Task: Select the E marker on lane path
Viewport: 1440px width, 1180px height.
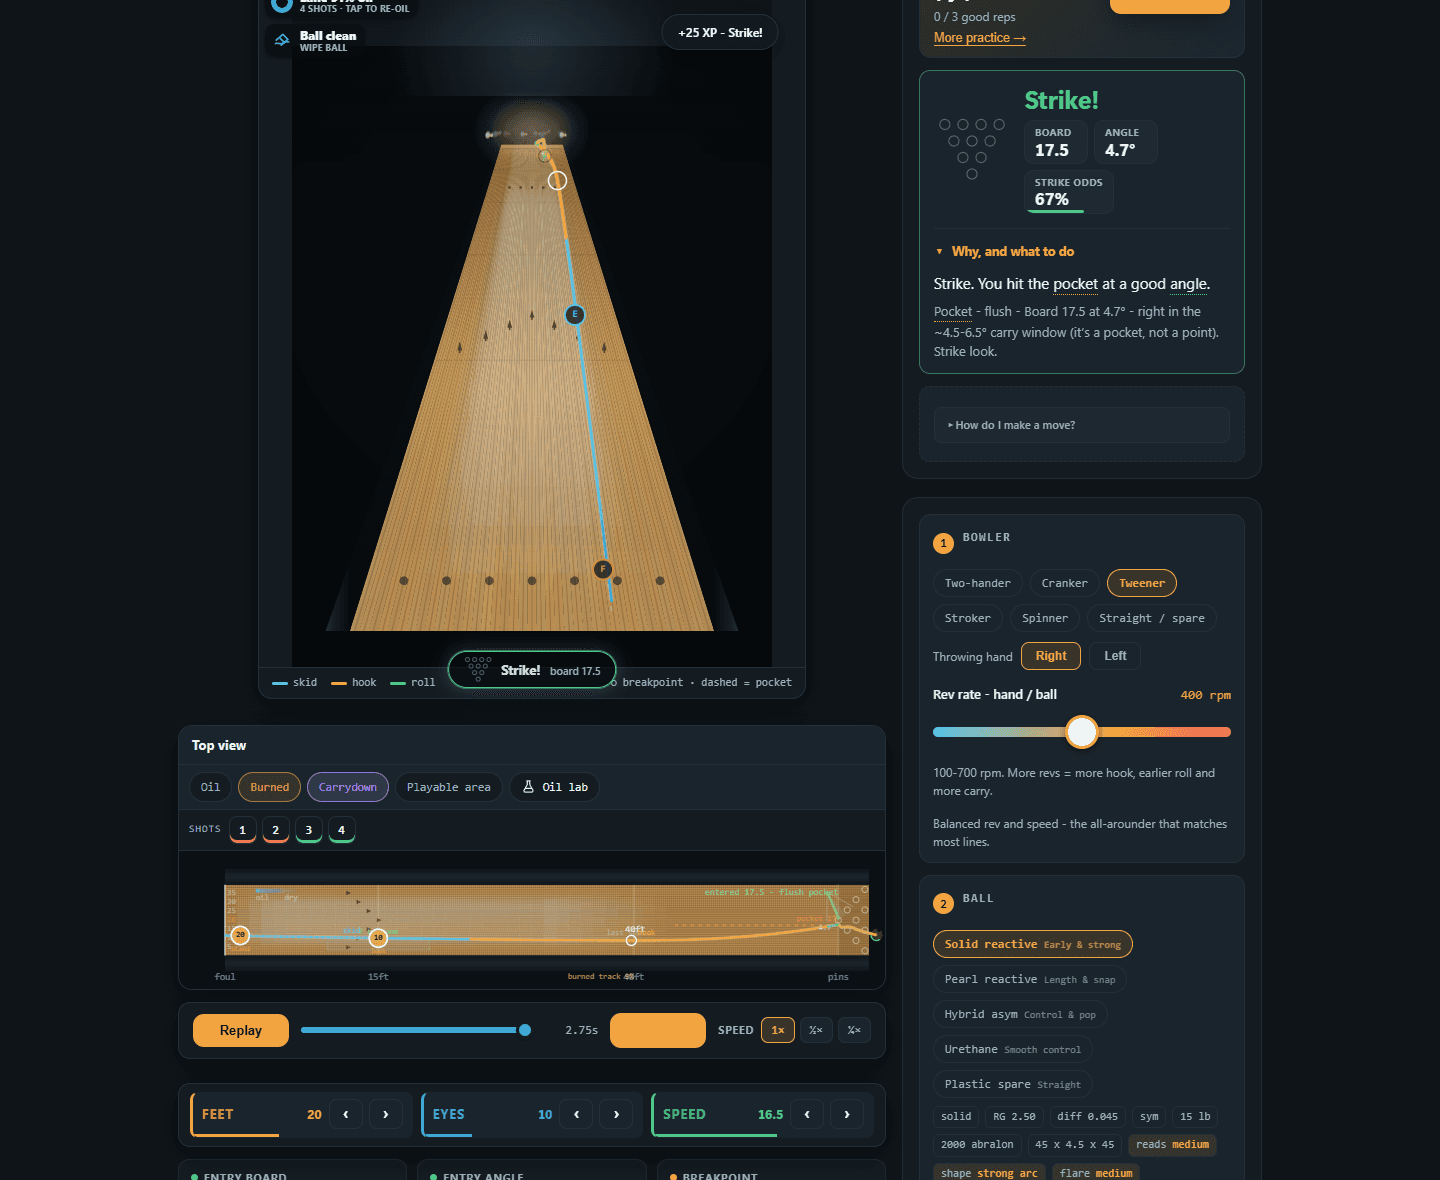Action: [x=575, y=315]
